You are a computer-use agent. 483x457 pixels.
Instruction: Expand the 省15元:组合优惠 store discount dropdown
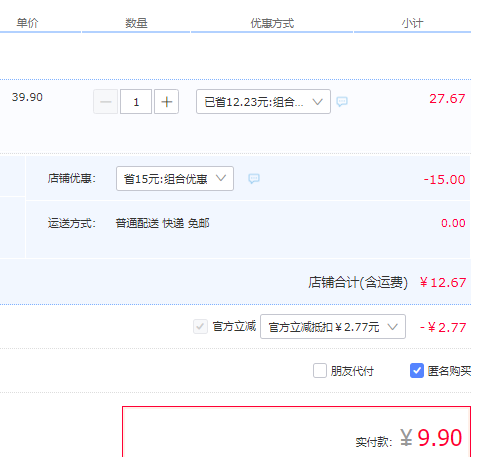tap(175, 179)
